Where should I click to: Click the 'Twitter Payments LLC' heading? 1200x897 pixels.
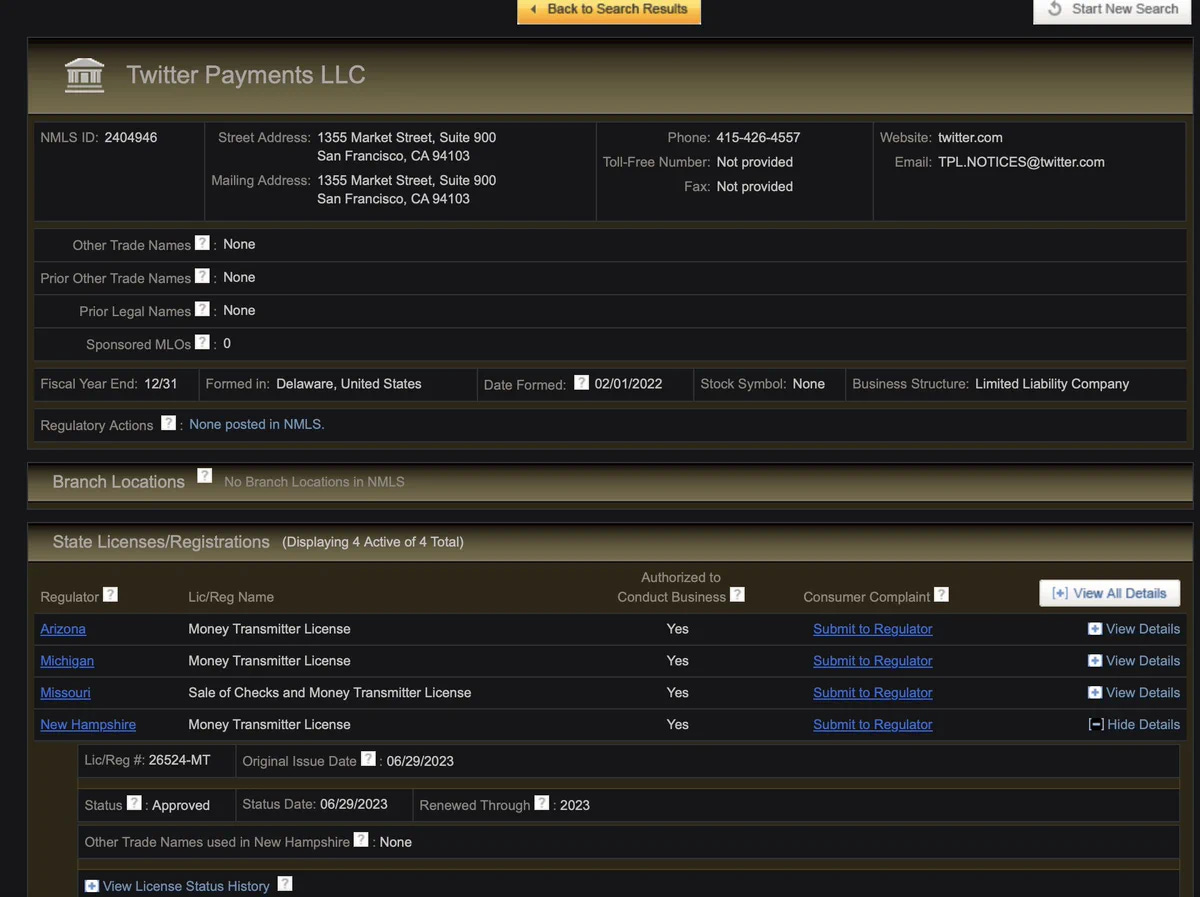[x=246, y=75]
